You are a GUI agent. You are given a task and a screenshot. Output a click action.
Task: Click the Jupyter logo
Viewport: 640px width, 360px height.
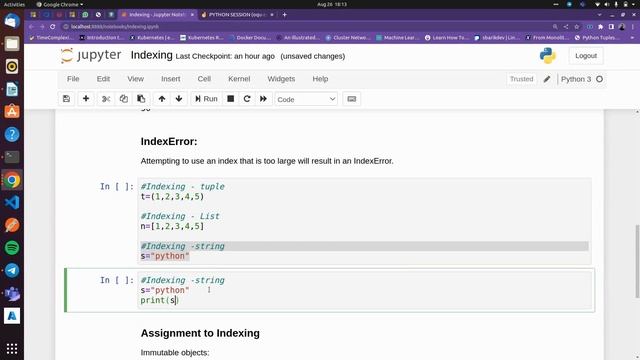(x=91, y=56)
